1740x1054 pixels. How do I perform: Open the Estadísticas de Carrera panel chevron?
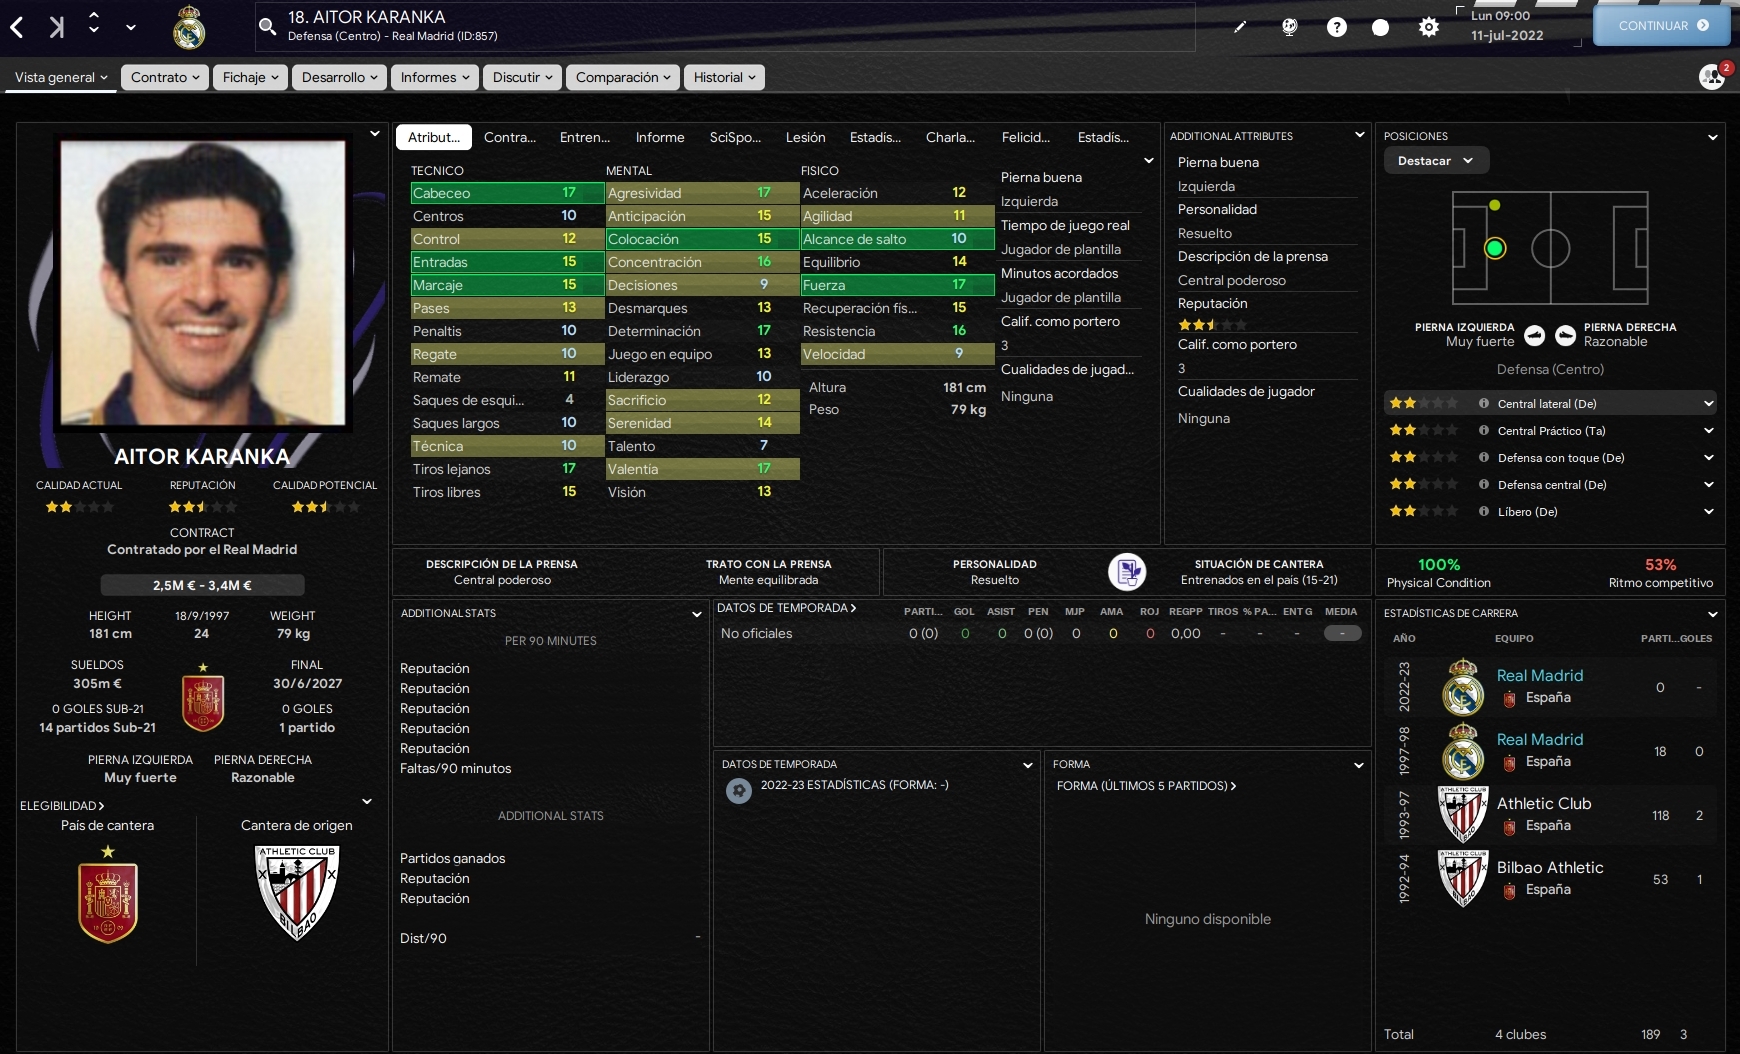tap(1713, 614)
